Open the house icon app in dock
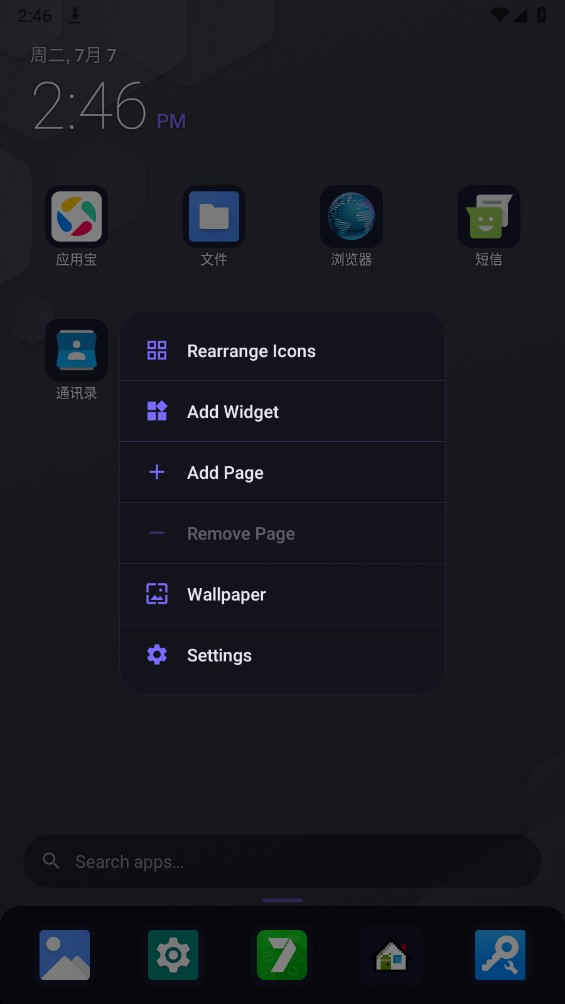The image size is (565, 1004). 391,955
